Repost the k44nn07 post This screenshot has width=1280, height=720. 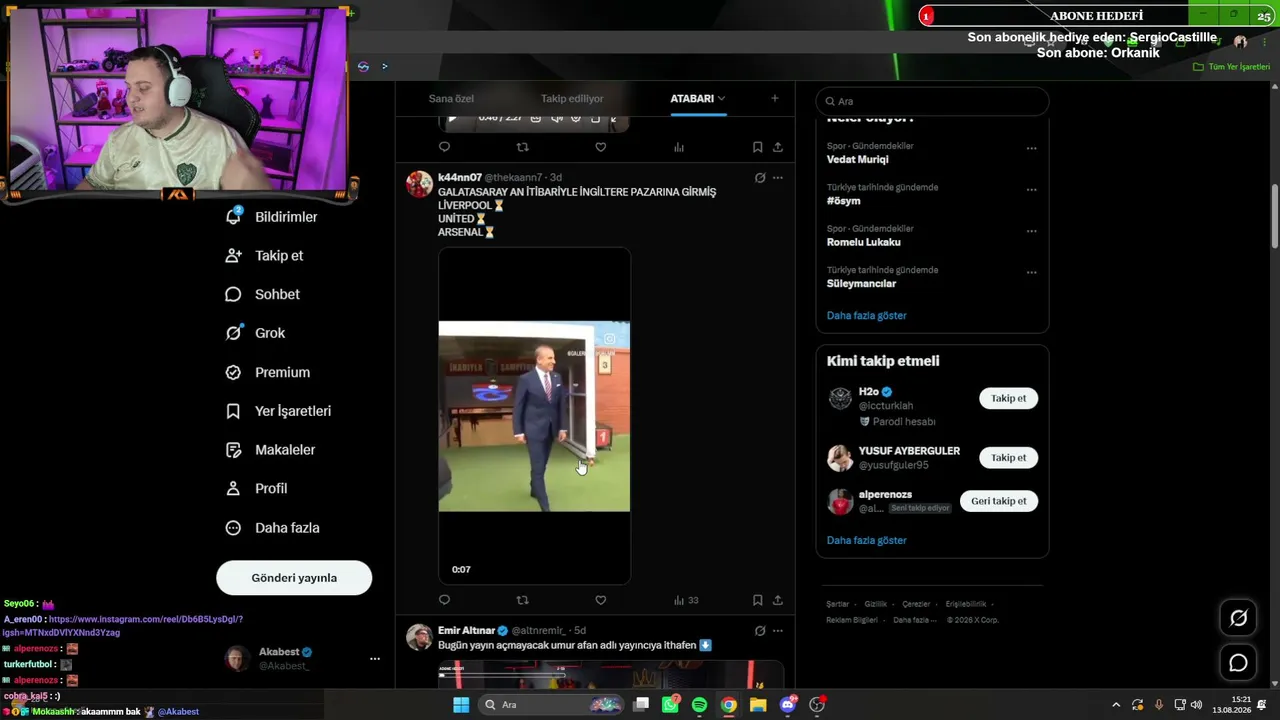(522, 600)
